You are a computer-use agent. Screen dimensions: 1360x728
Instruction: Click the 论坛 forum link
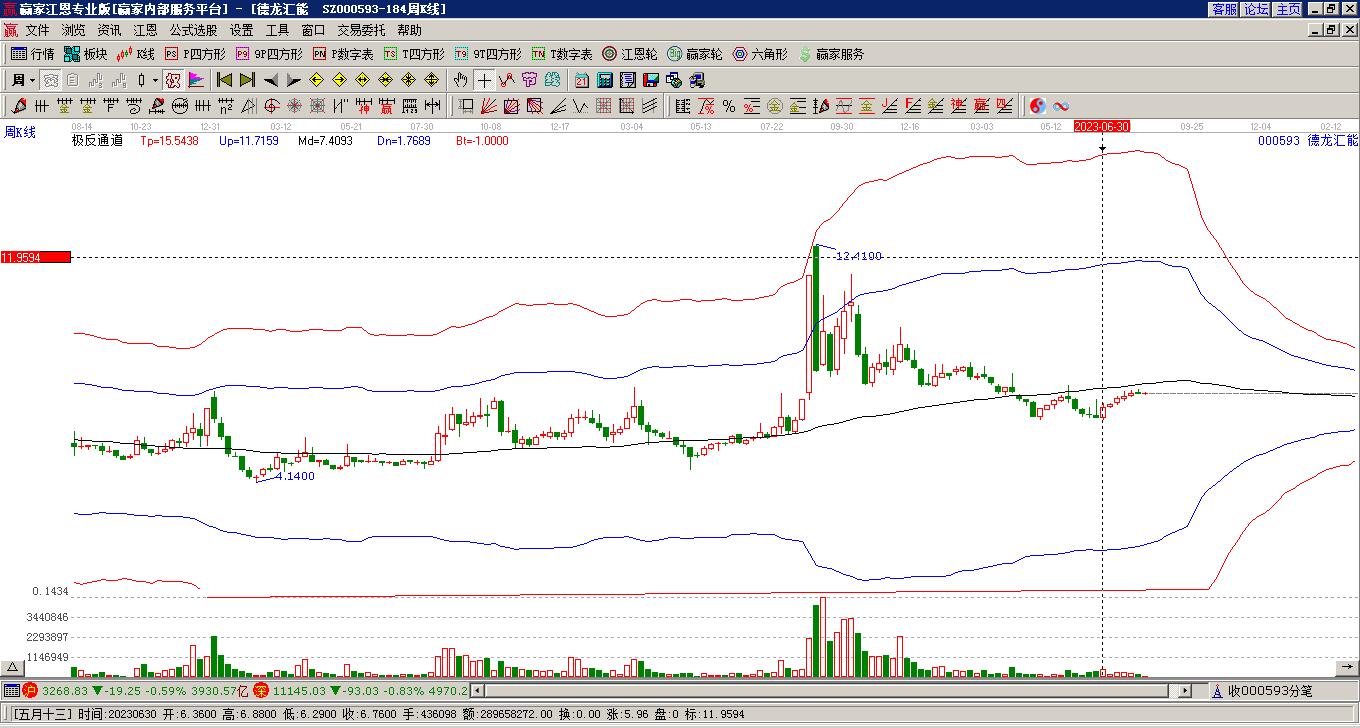point(1256,9)
